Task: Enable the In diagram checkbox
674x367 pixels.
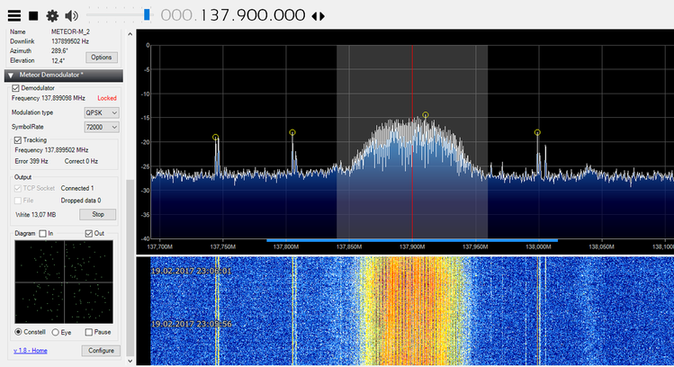Action: pos(43,233)
